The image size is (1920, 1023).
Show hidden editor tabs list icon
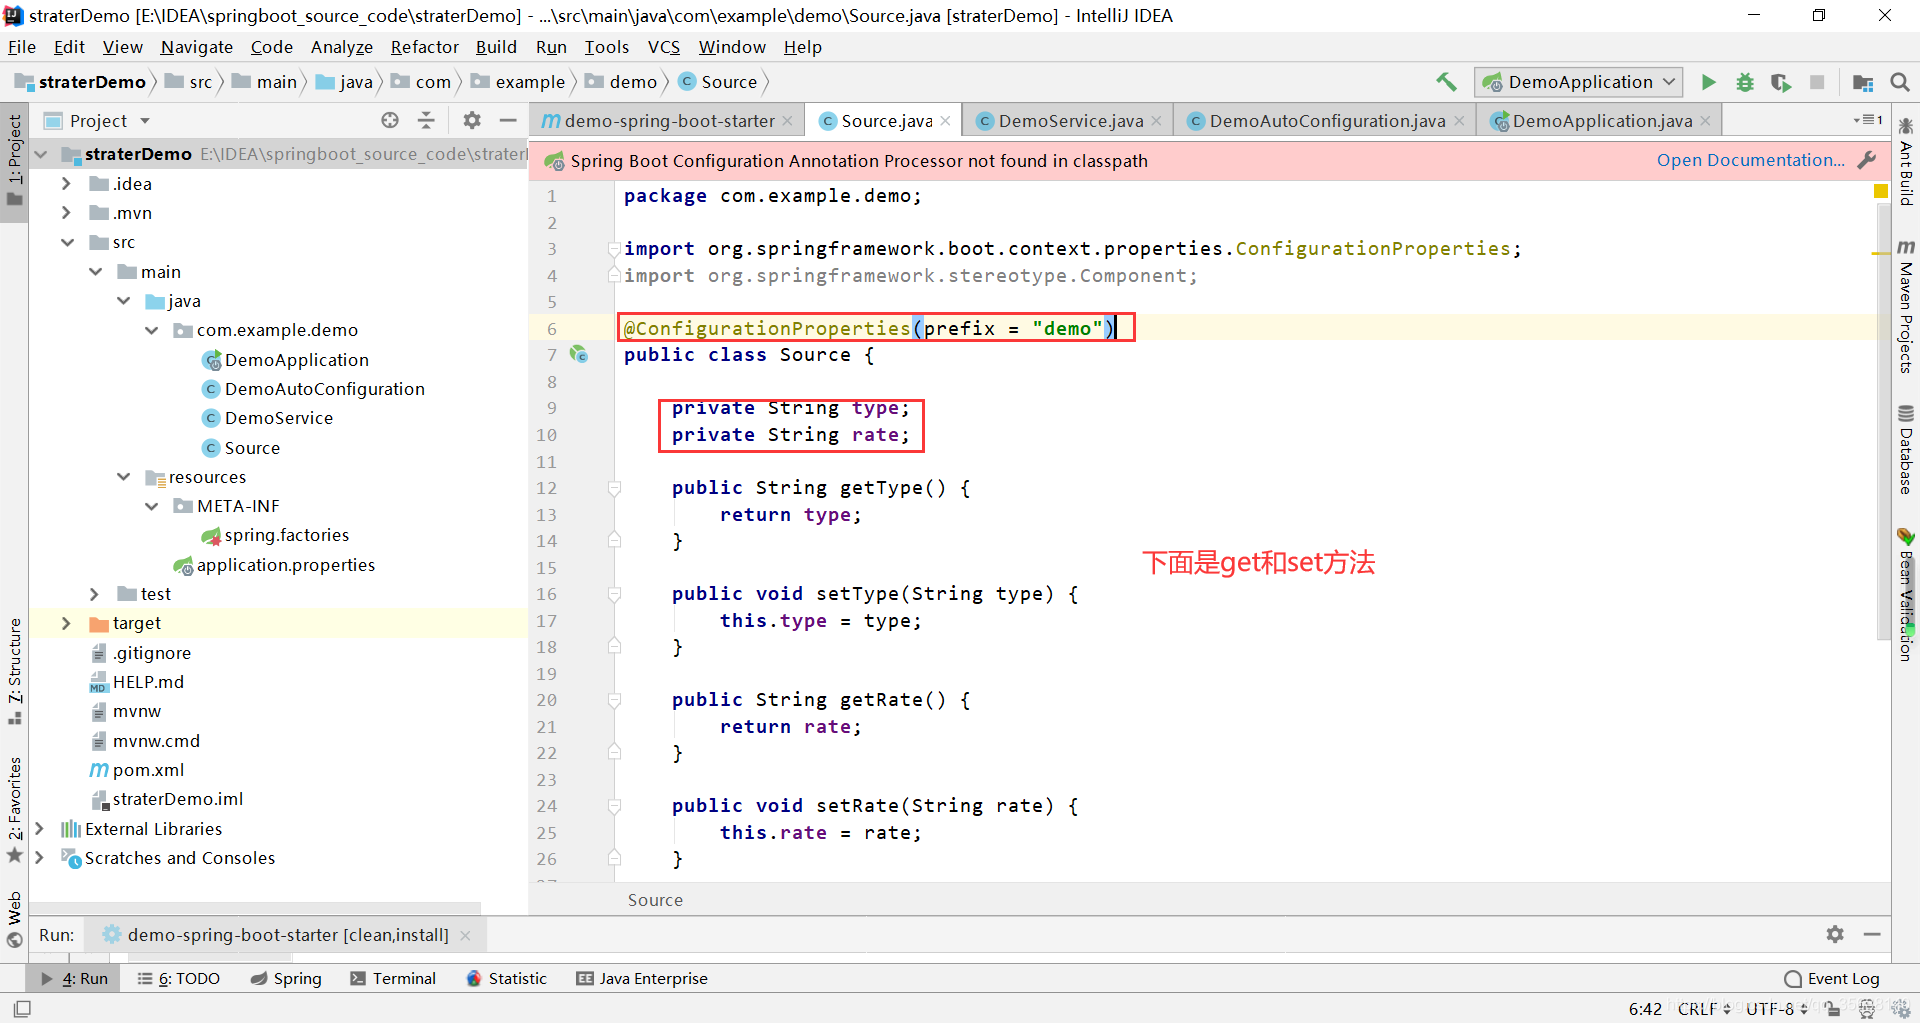(x=1867, y=120)
